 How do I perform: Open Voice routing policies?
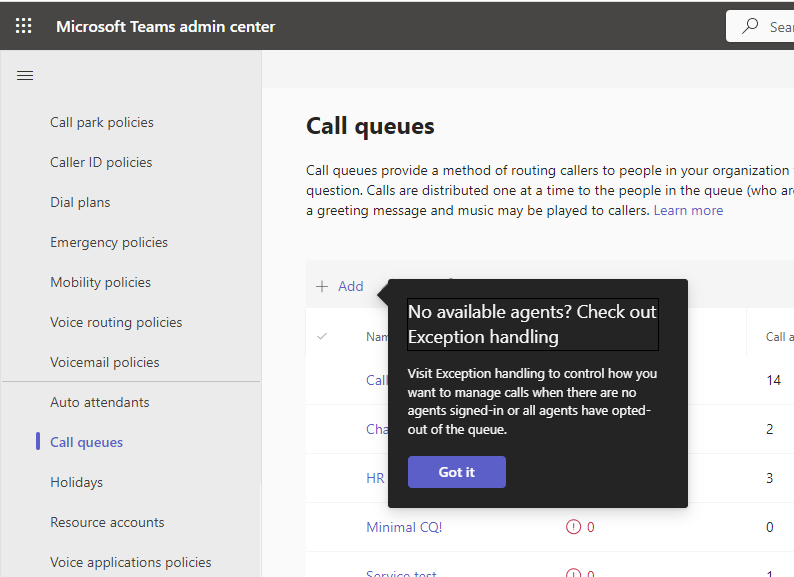click(116, 322)
